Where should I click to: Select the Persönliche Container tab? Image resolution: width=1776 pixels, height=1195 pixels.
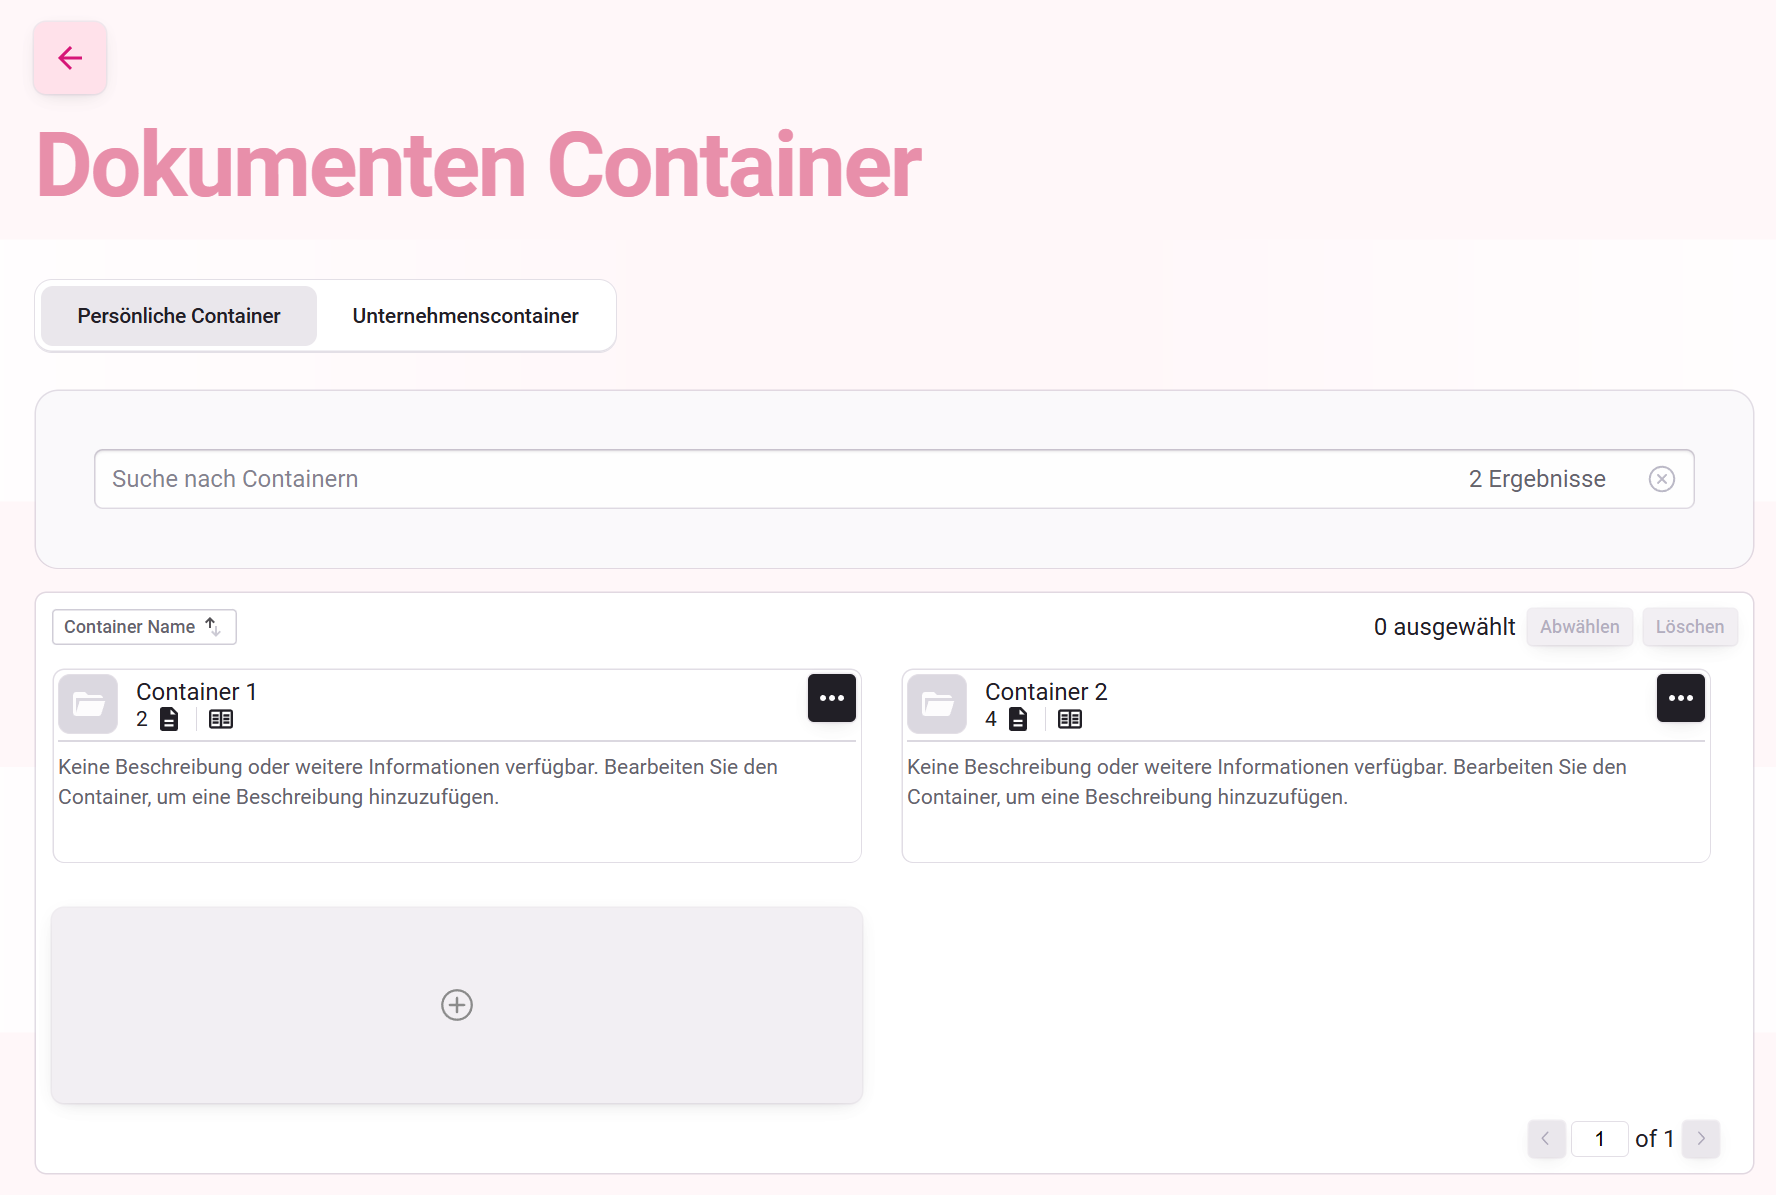pos(179,315)
